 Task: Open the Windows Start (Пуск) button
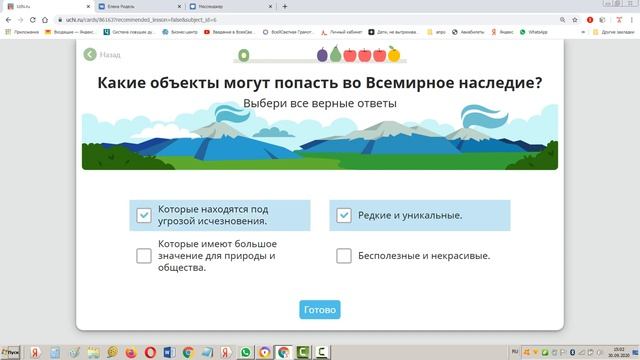(10, 352)
